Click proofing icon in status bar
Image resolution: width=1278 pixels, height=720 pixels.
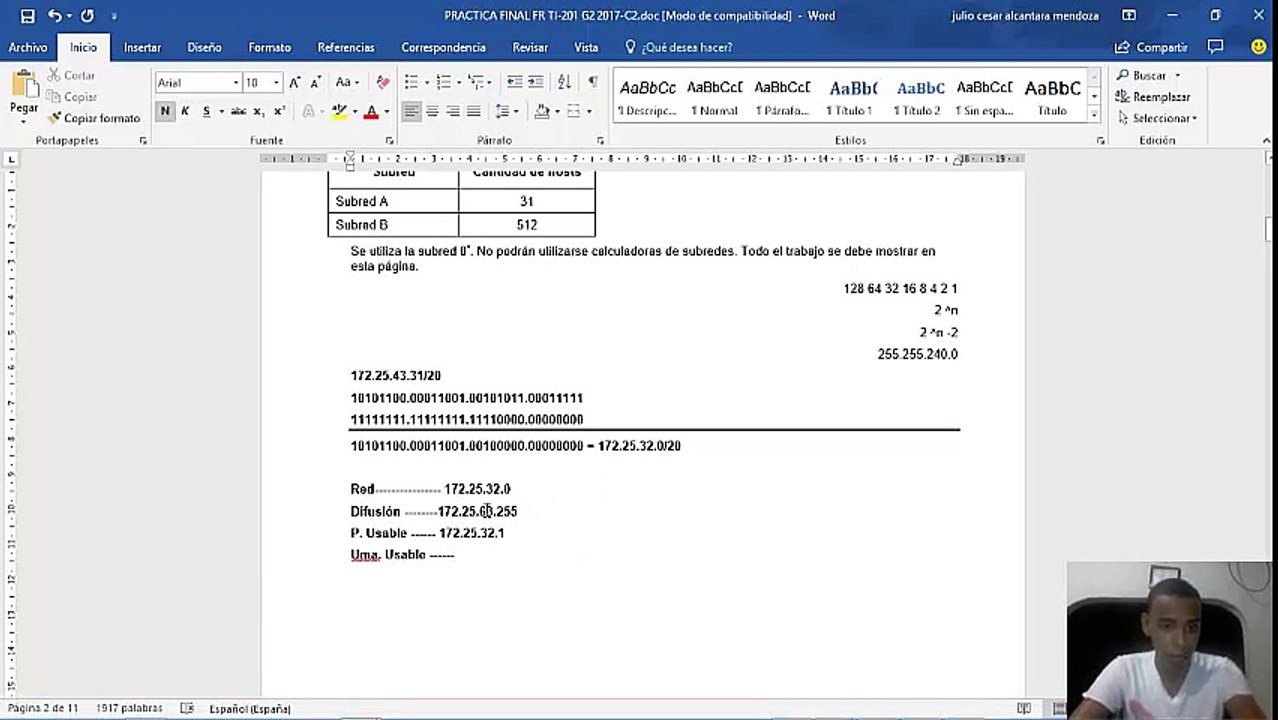pyautogui.click(x=186, y=708)
